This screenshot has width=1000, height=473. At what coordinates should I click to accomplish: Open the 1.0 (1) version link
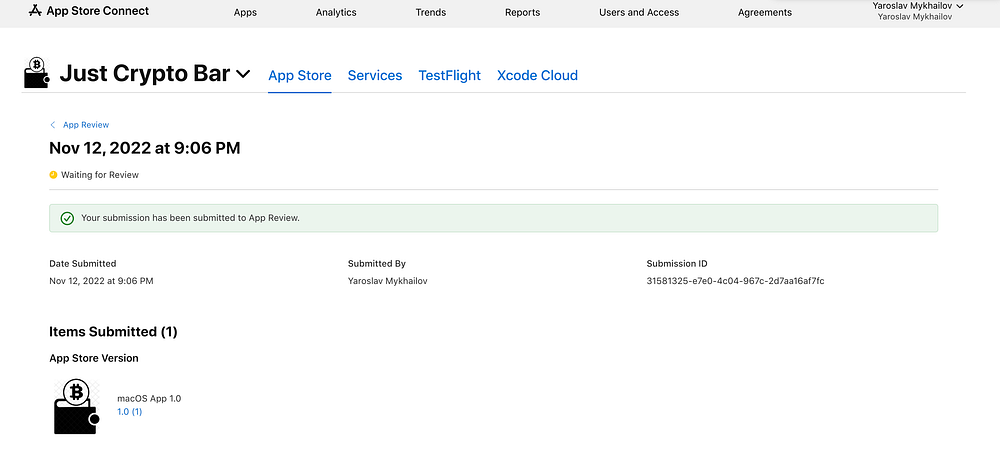(x=130, y=412)
